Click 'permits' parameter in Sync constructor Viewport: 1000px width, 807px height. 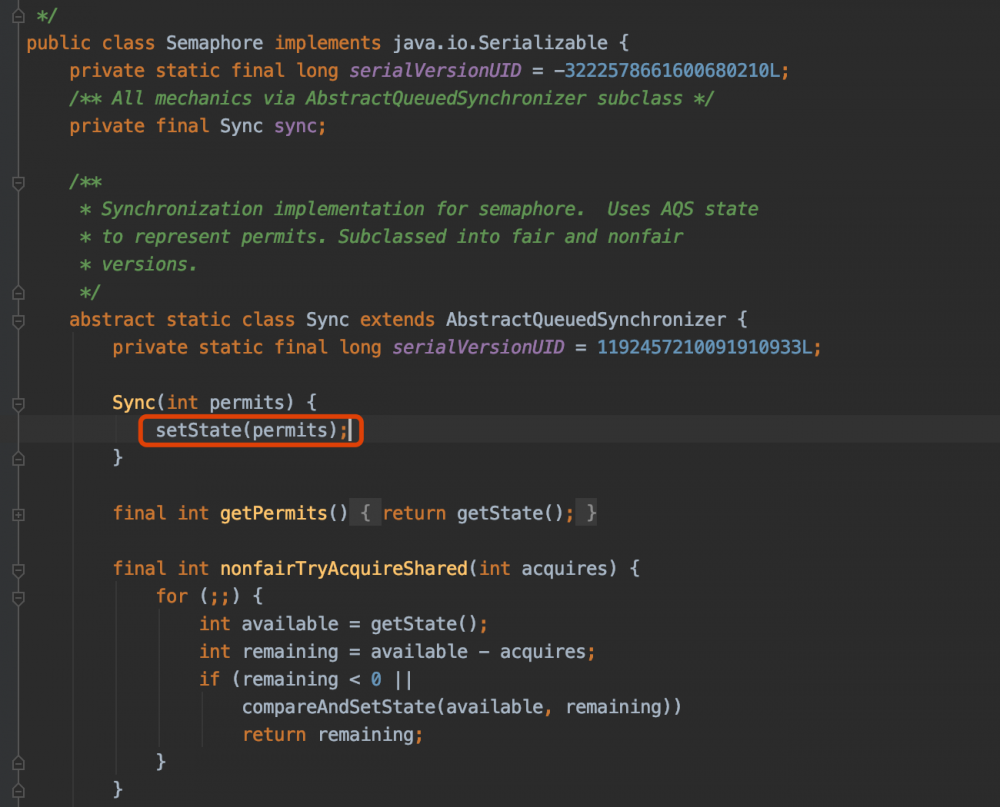pyautogui.click(x=247, y=402)
